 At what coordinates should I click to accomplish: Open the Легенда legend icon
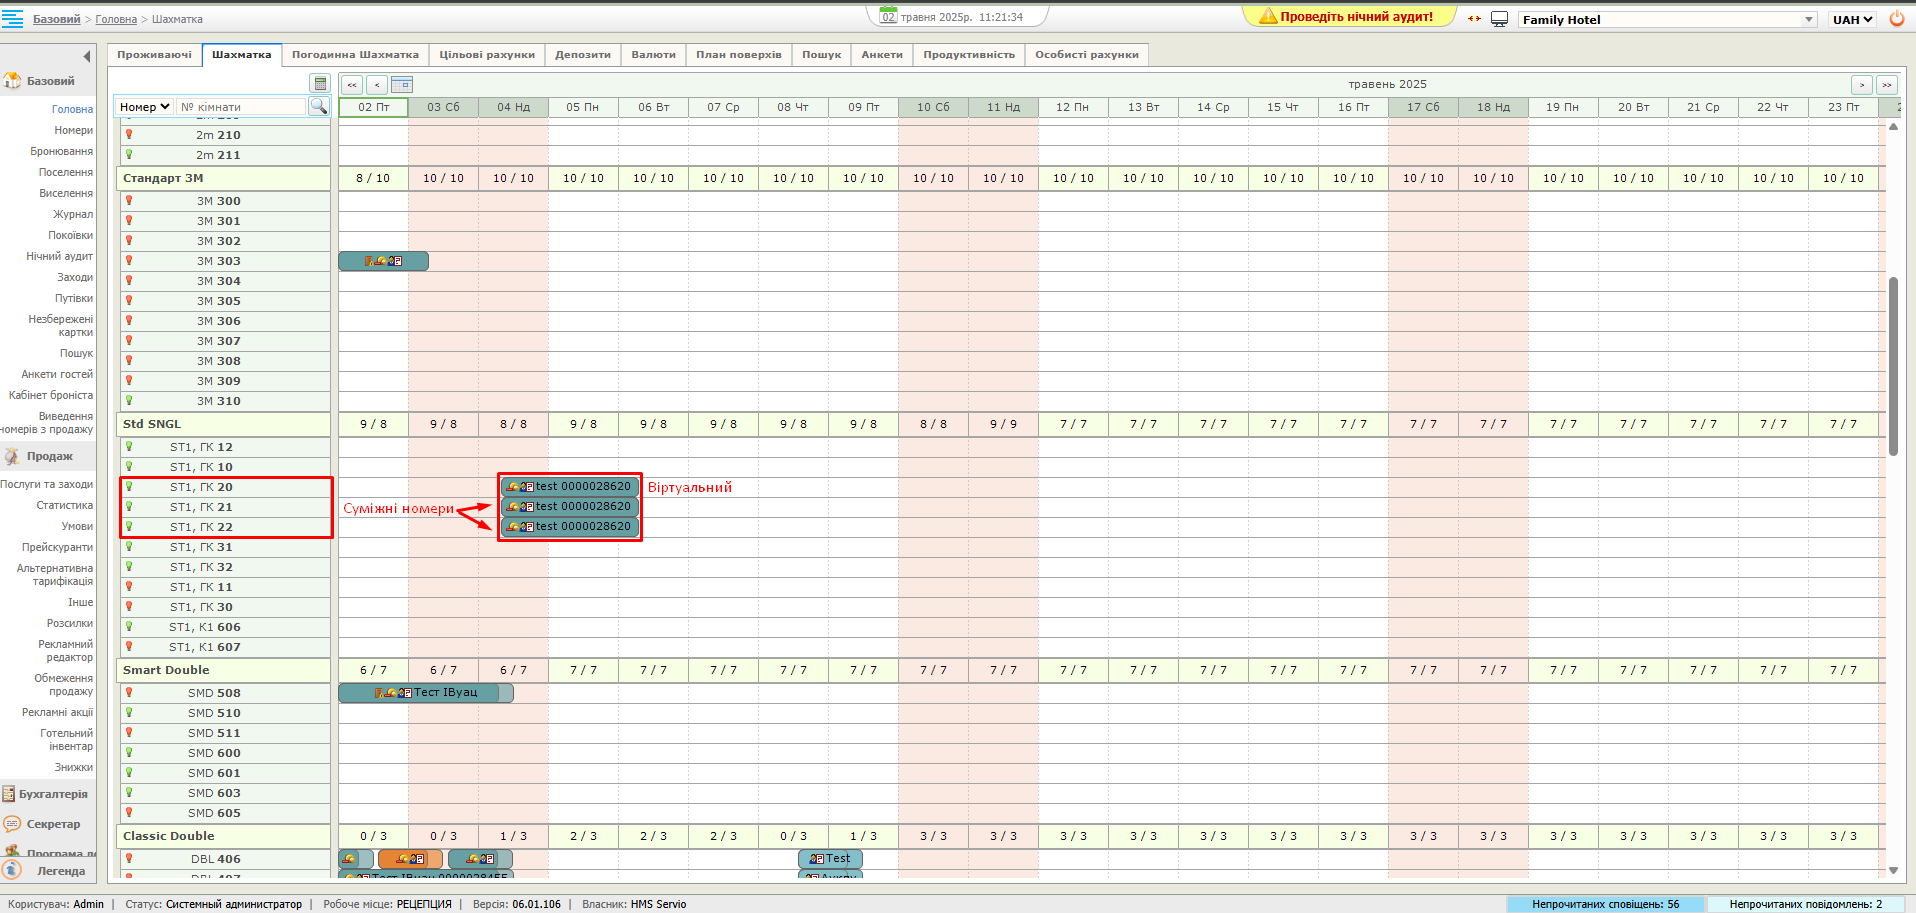pyautogui.click(x=12, y=870)
